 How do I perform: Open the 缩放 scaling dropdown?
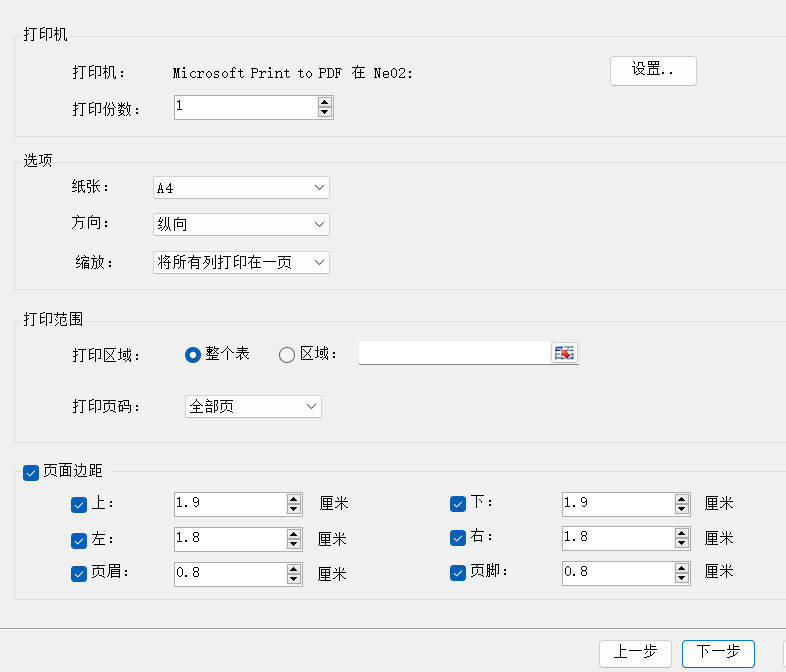tap(241, 262)
